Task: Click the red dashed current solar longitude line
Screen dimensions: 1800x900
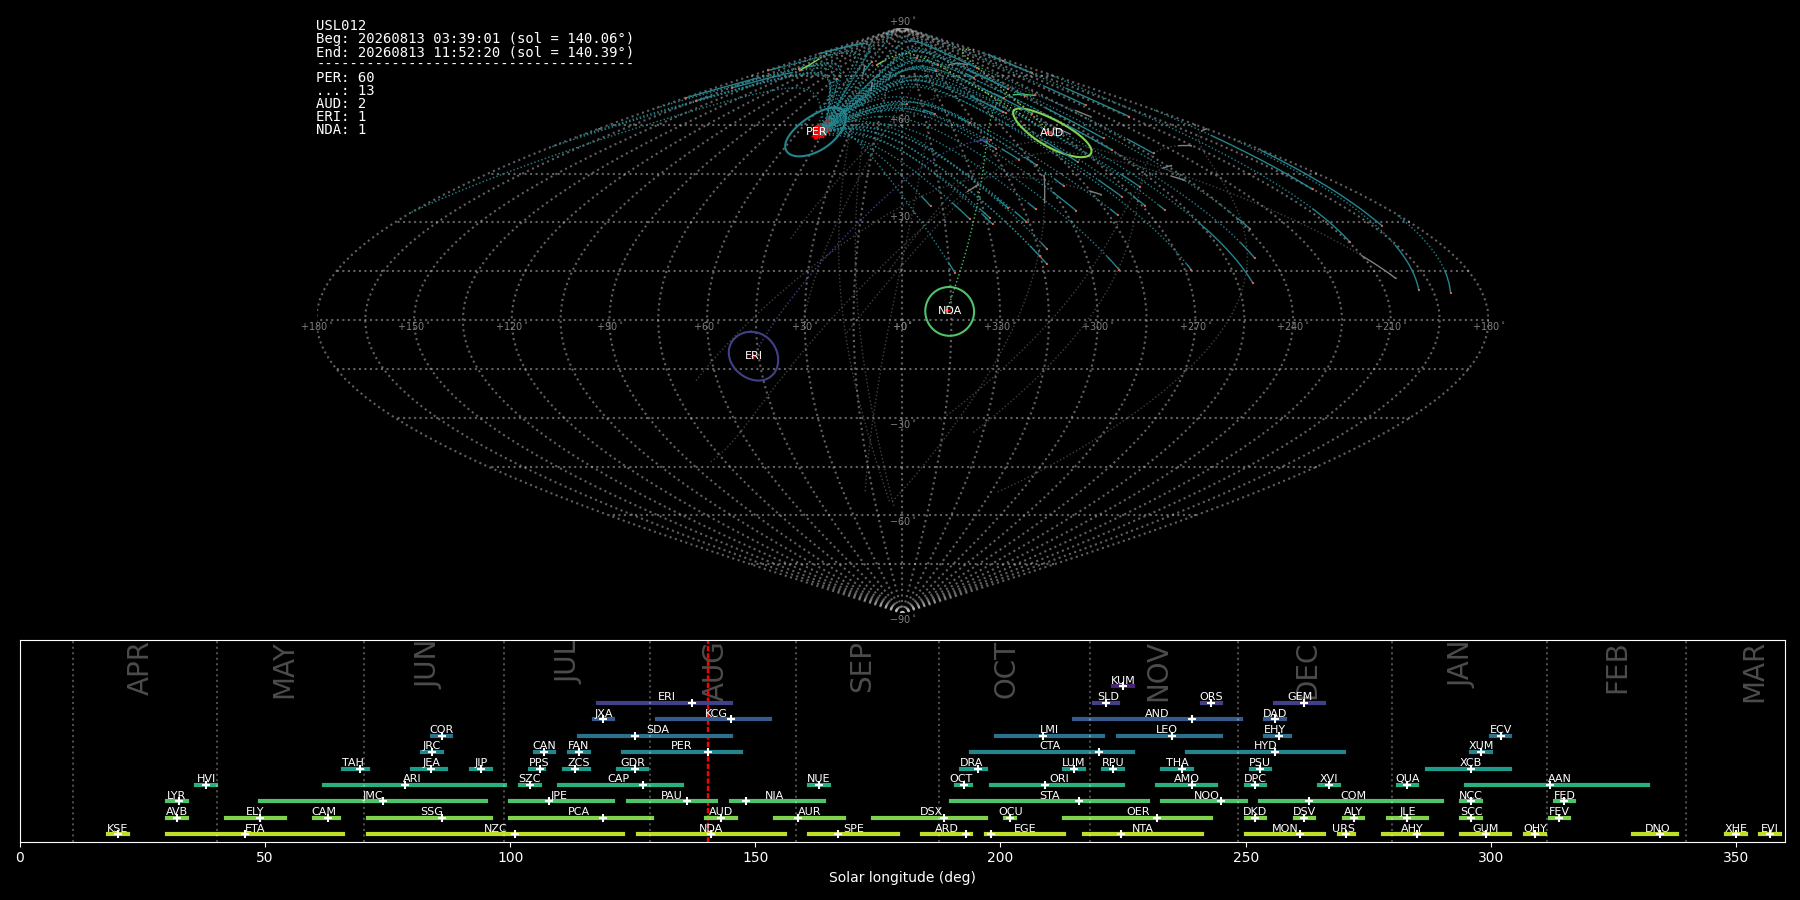Action: (x=708, y=741)
